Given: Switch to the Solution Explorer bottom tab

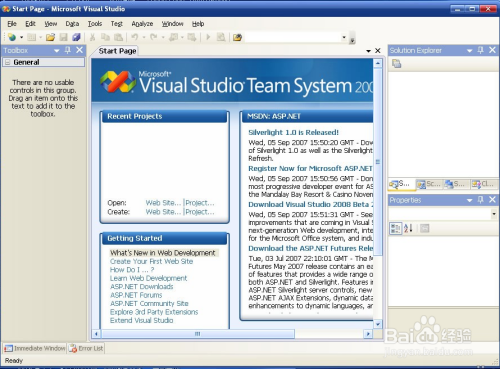Looking at the screenshot, I should pos(402,184).
